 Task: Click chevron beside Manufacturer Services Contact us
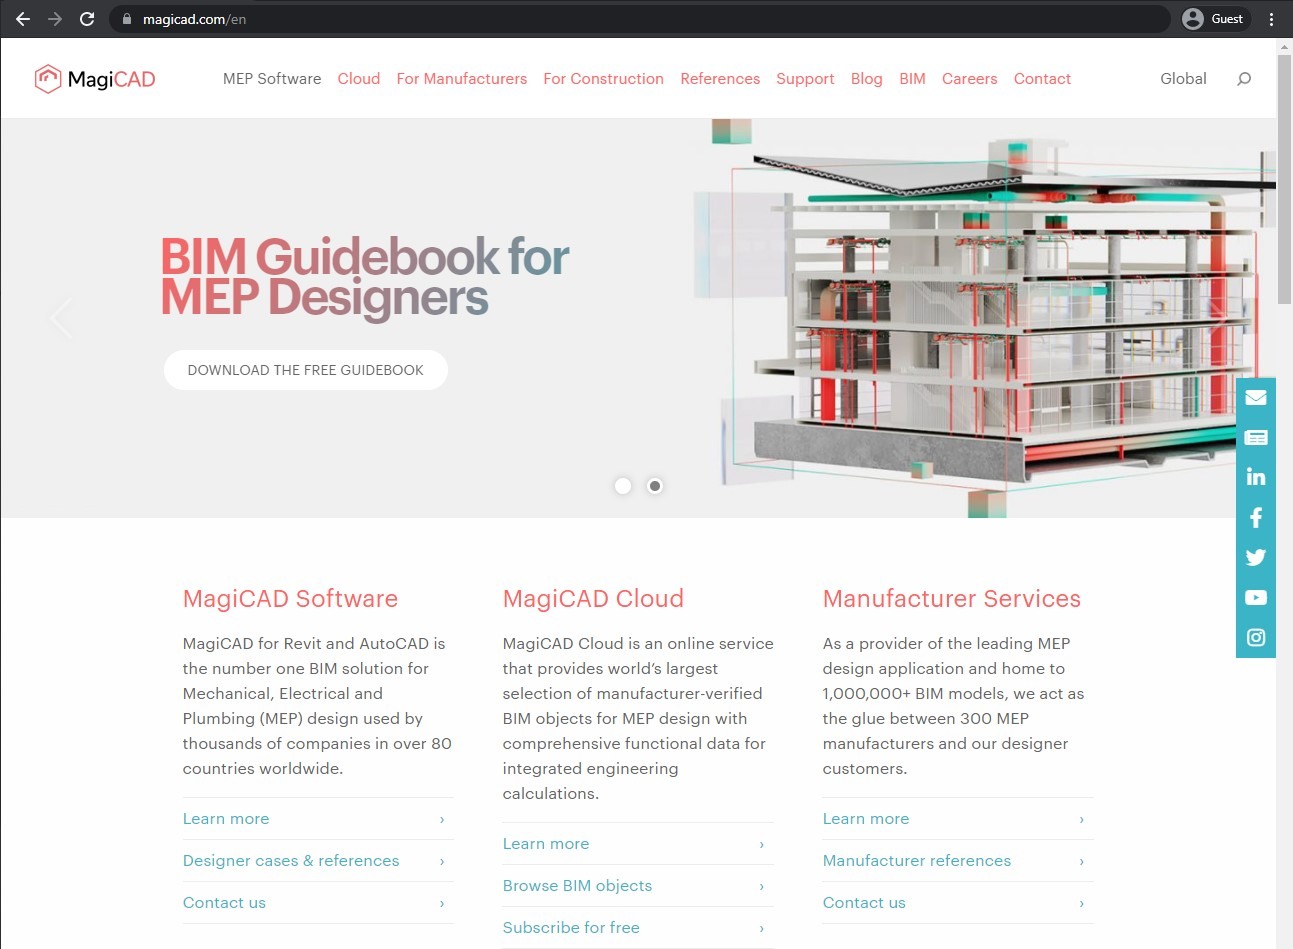pyautogui.click(x=1082, y=903)
